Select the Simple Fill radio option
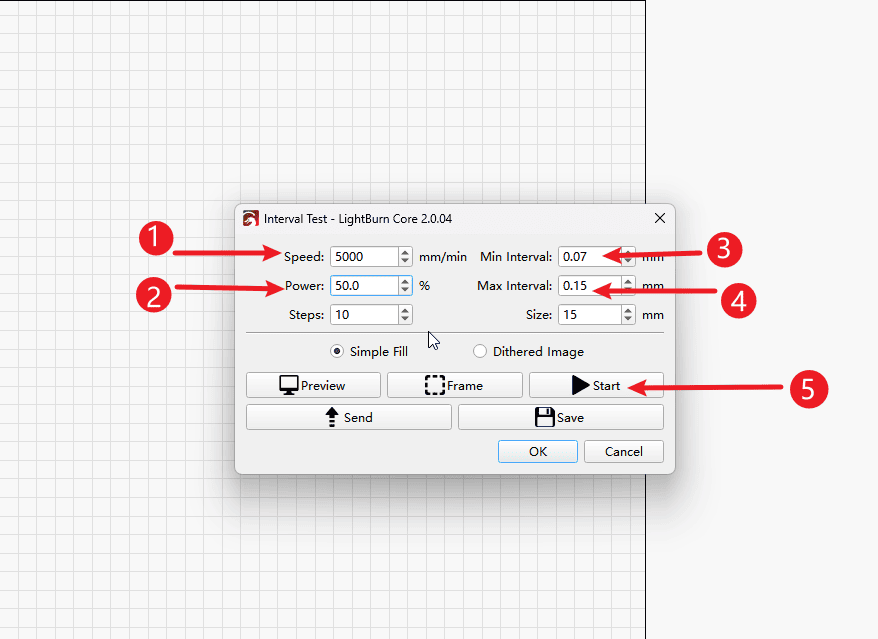Viewport: 878px width, 639px height. click(x=337, y=351)
